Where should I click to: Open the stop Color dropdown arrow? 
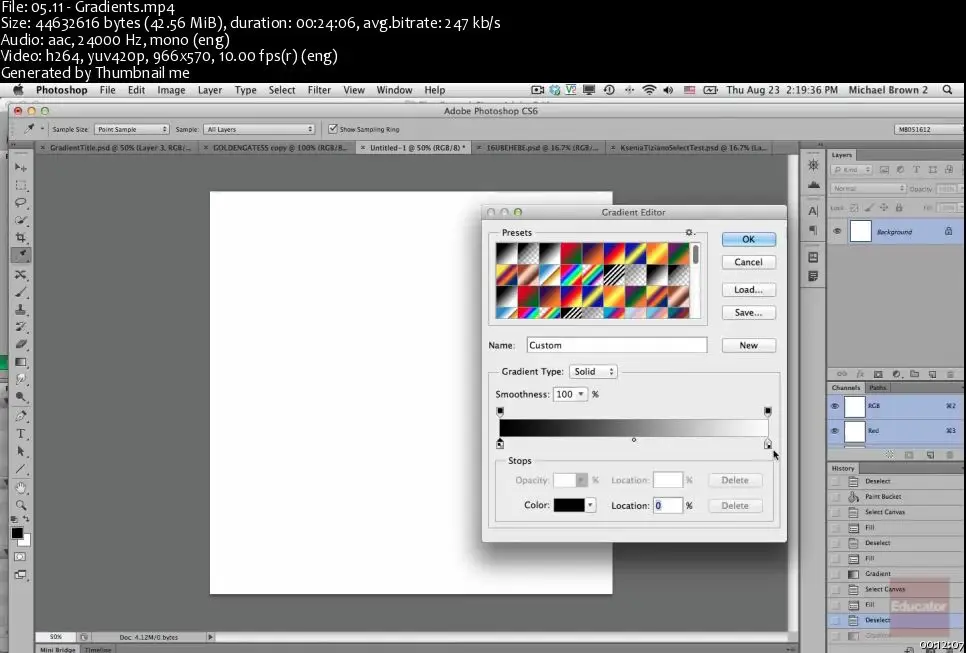pos(590,505)
